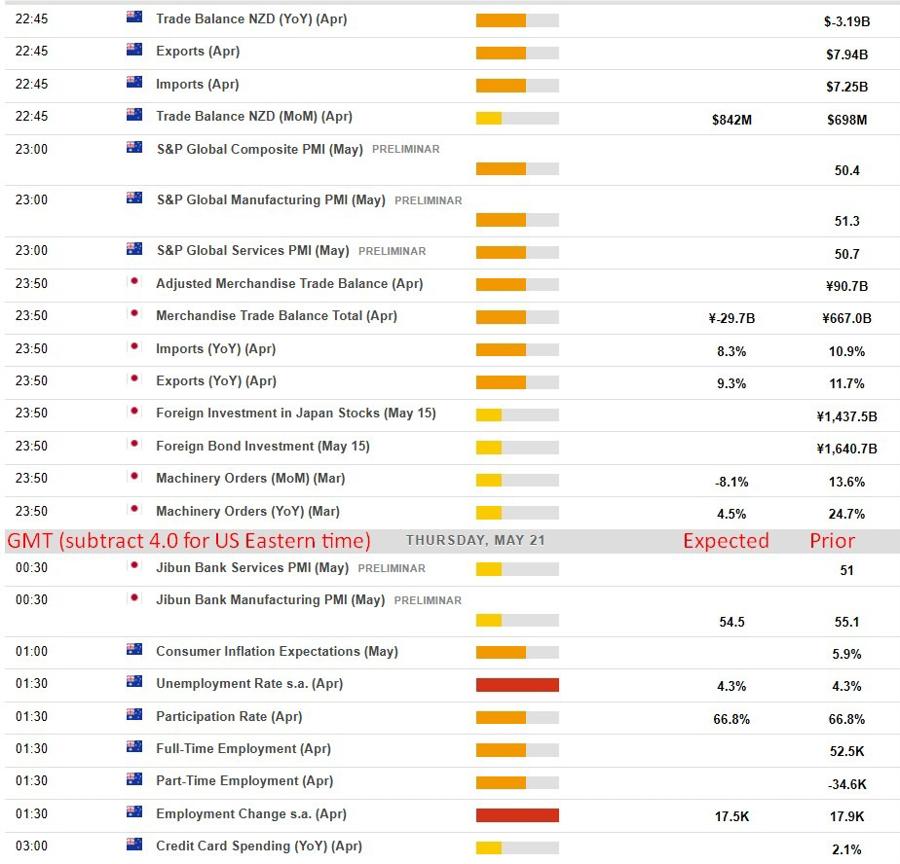Click yellow impact bar for Foreign Investment in Japan Stocks

click(x=517, y=415)
